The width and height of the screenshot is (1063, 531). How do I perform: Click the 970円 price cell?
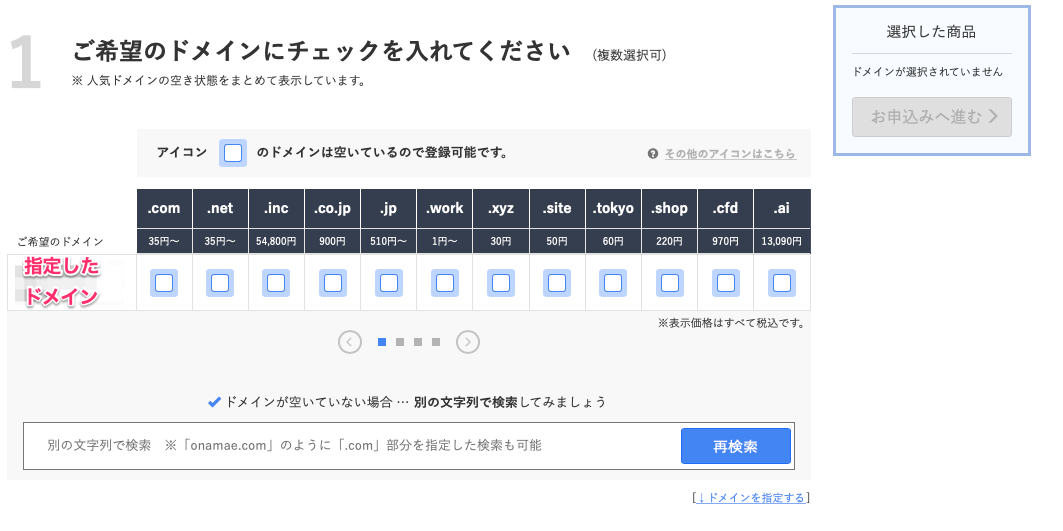[725, 241]
